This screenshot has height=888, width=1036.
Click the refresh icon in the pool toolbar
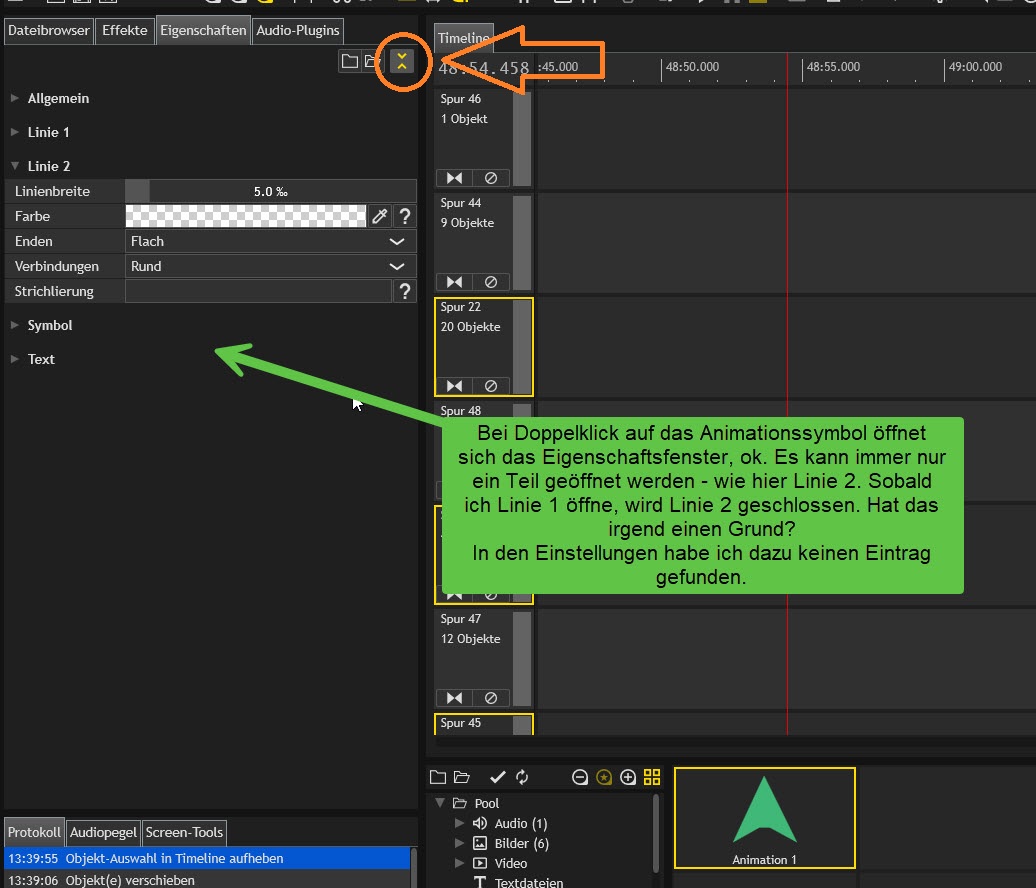coord(521,777)
